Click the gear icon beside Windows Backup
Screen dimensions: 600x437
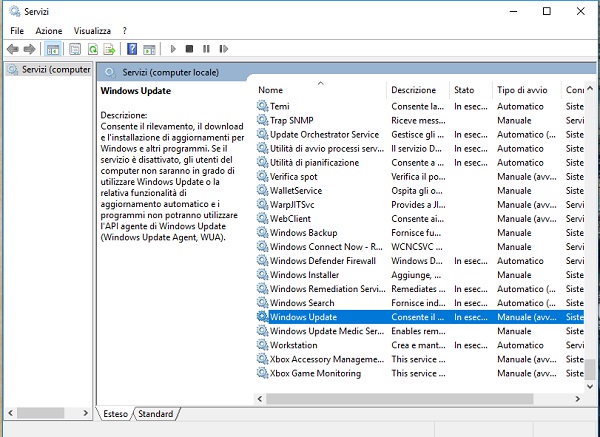262,232
